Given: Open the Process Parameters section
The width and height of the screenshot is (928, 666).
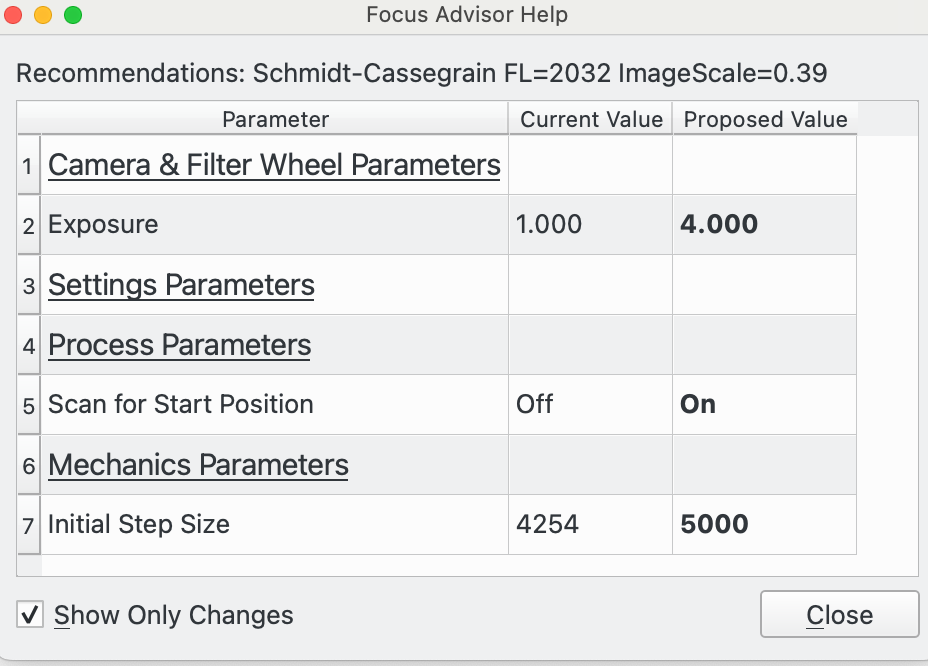Looking at the screenshot, I should [x=179, y=344].
